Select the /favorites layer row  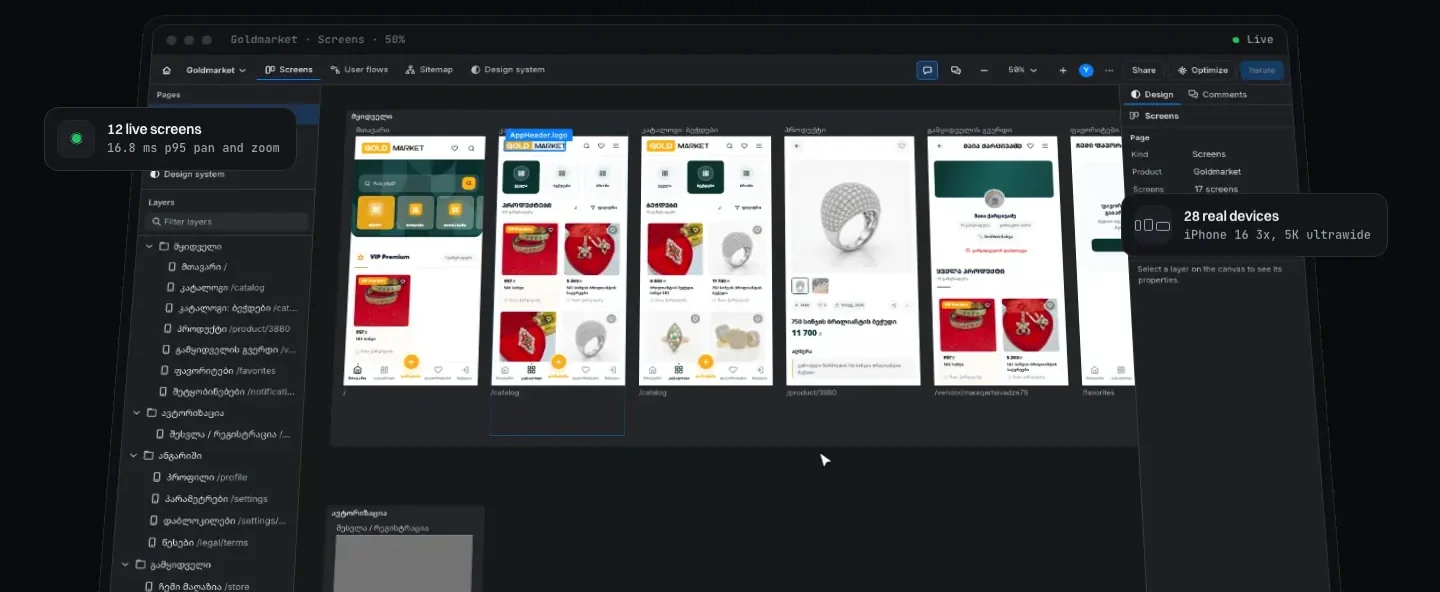[217, 370]
